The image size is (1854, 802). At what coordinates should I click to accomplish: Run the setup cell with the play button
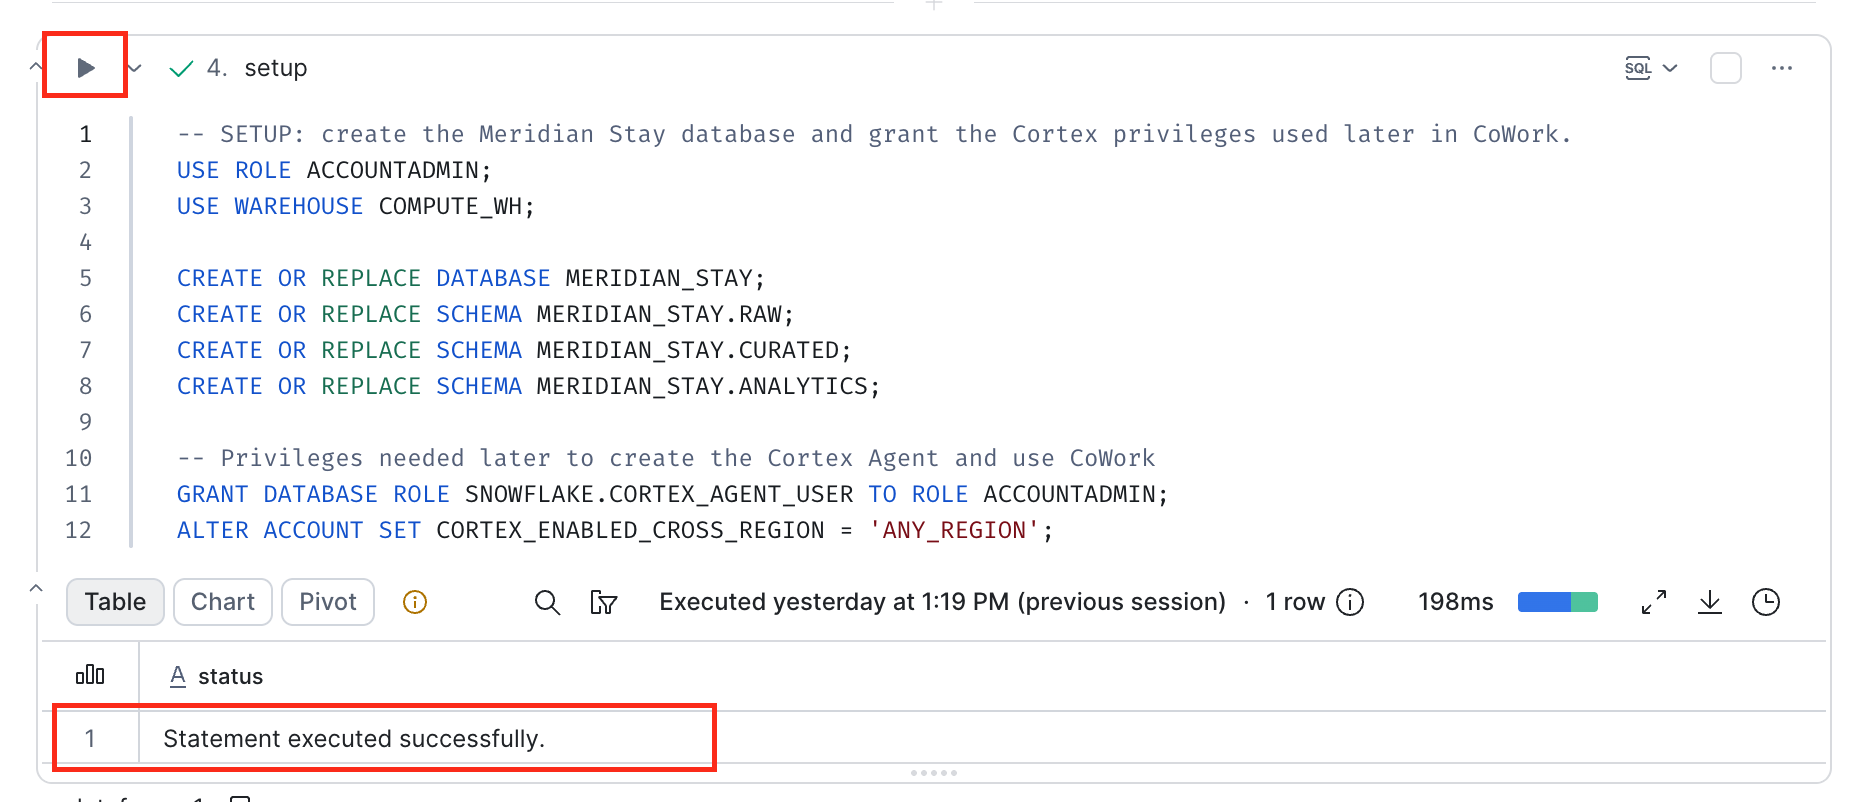(x=86, y=67)
